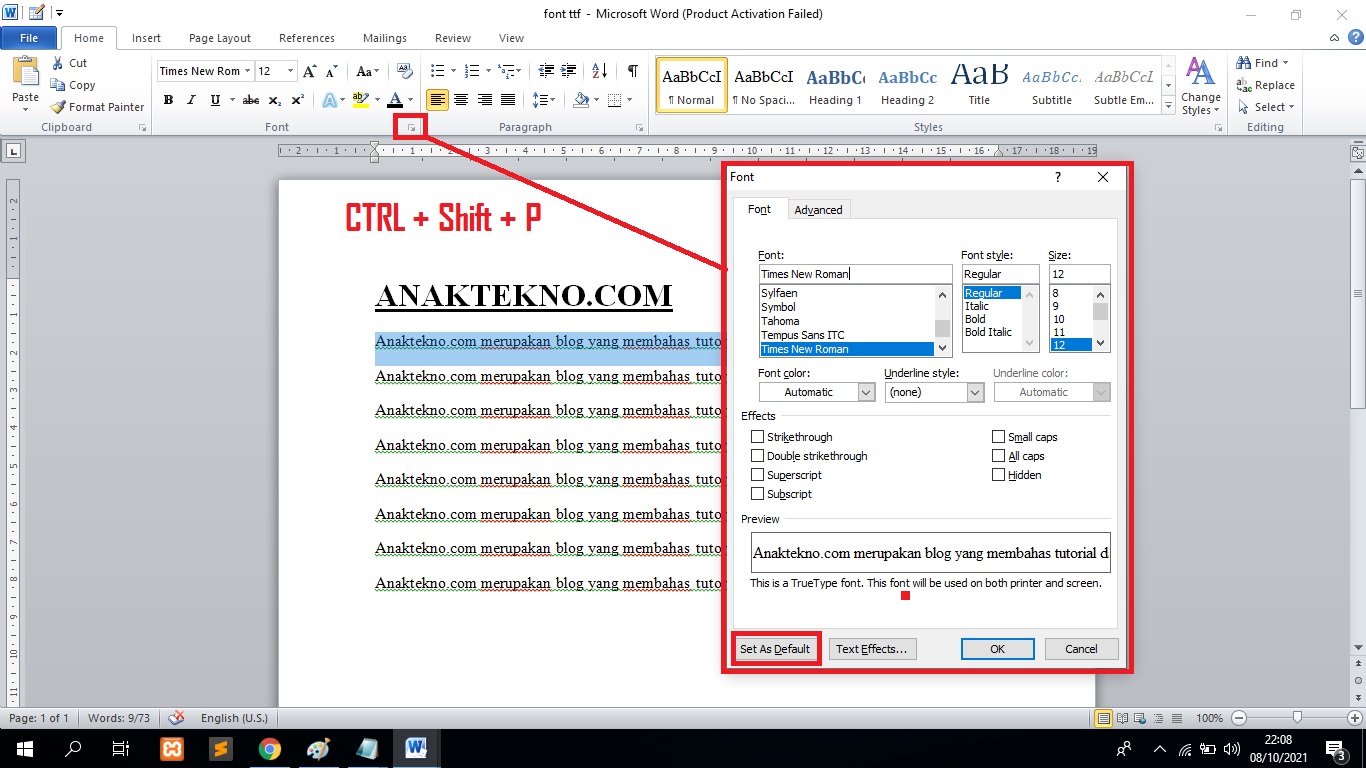Increase indent of paragraph

click(569, 71)
